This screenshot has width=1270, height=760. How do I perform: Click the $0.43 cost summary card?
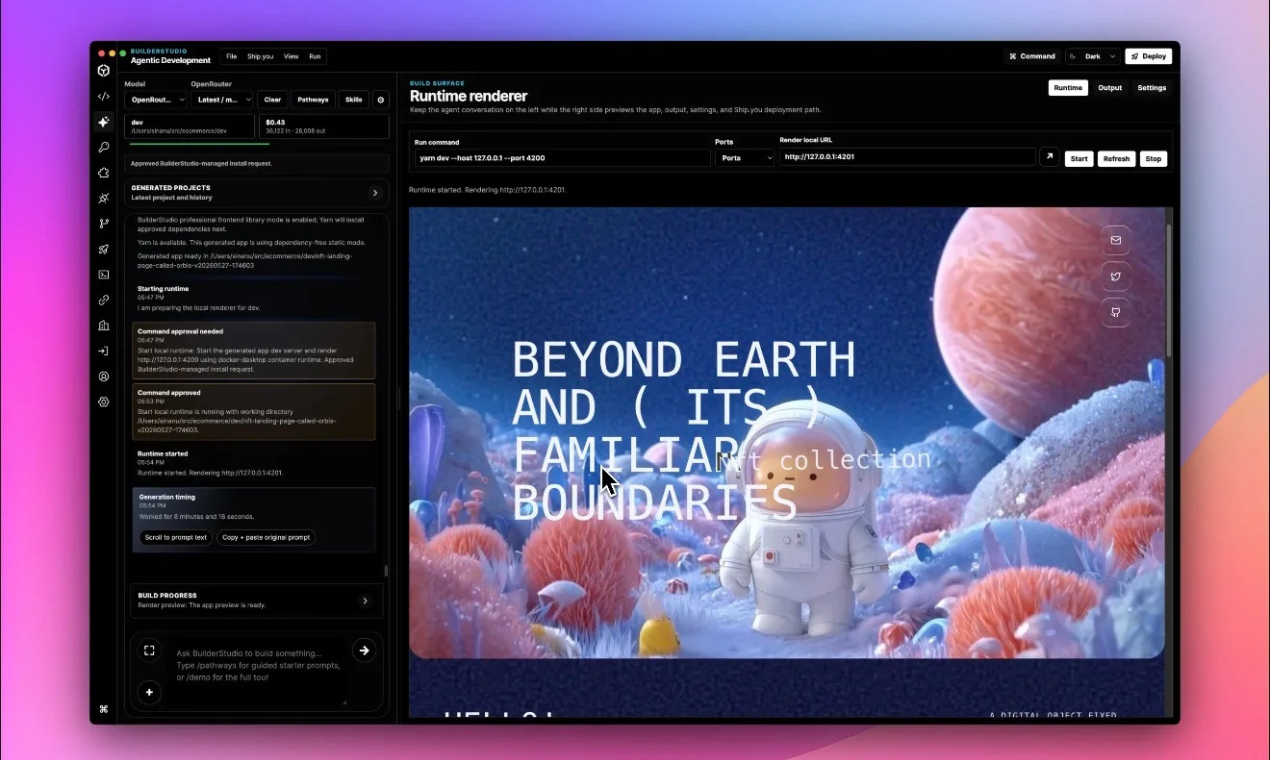click(324, 126)
